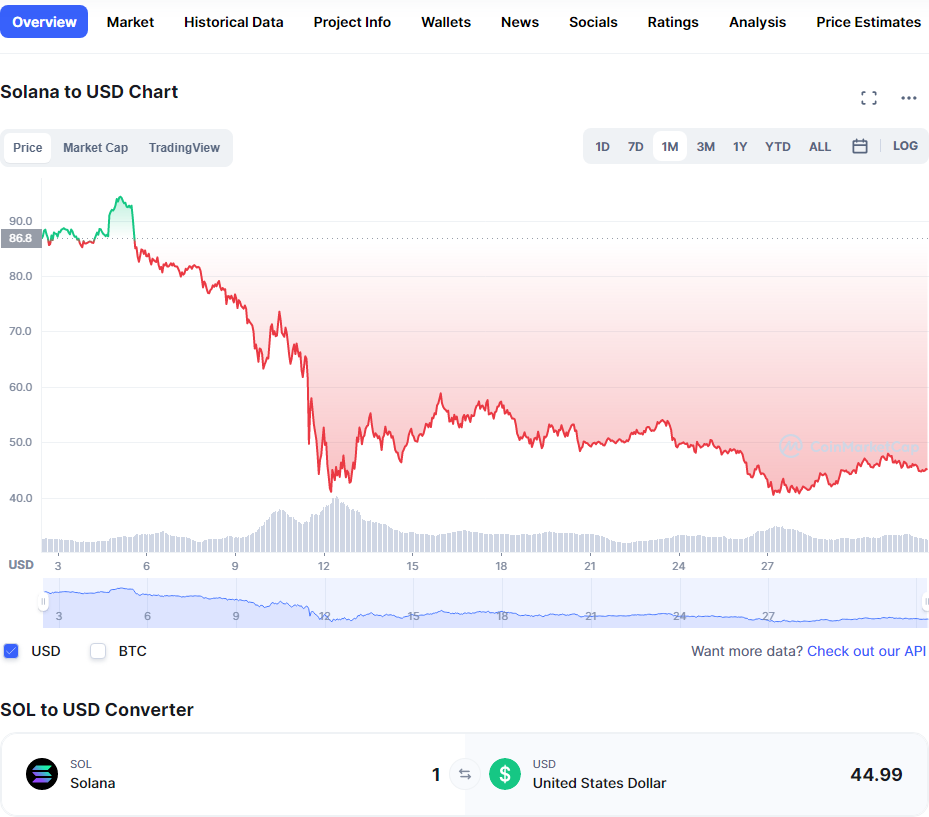Click the SOL to USD Converter heading
The height and width of the screenshot is (817, 929).
97,710
